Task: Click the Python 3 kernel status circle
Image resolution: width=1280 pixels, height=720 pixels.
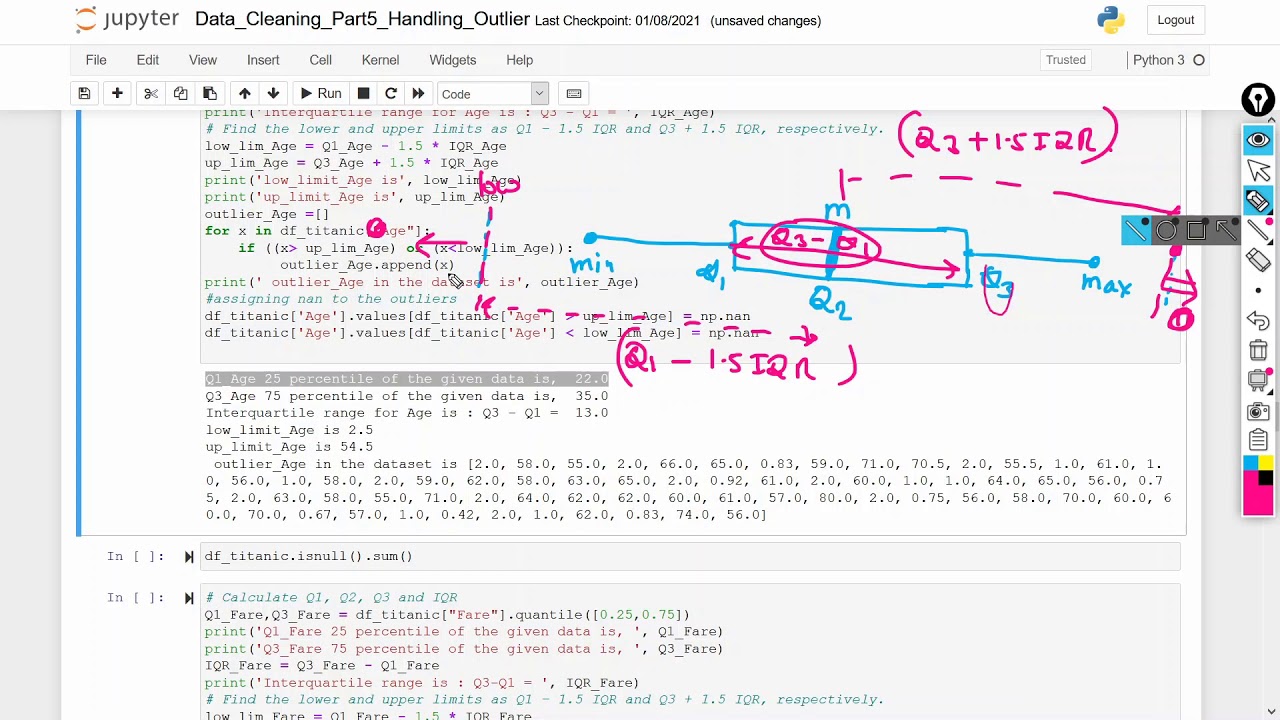Action: (1199, 60)
